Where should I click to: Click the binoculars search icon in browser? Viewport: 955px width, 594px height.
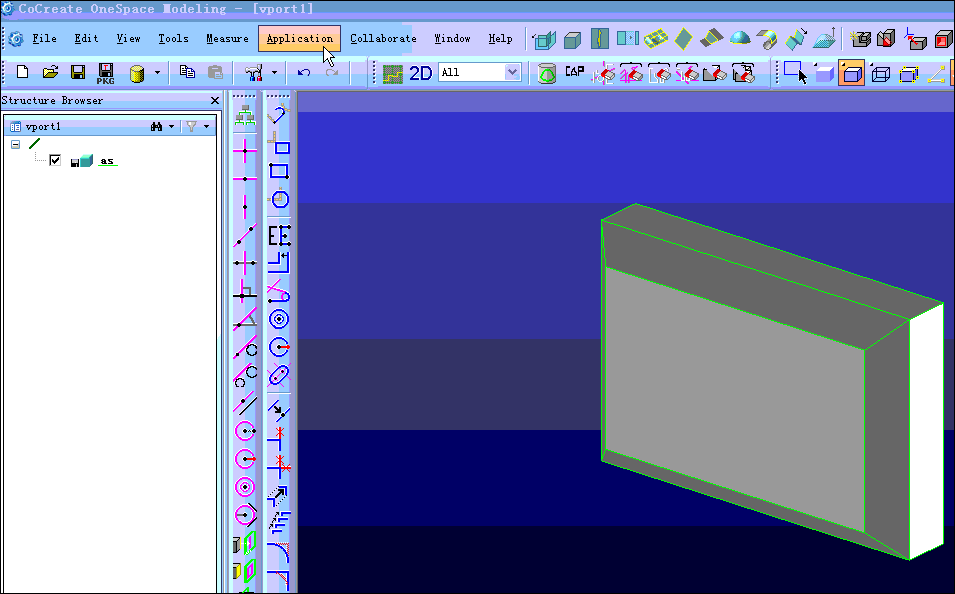click(157, 126)
